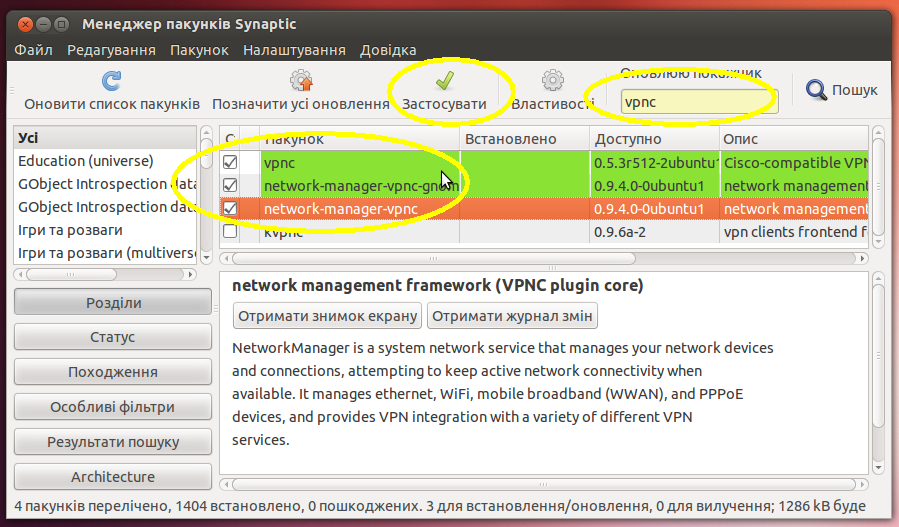Open the Properties gear icon
Screen dimensions: 899x527
click(x=553, y=81)
